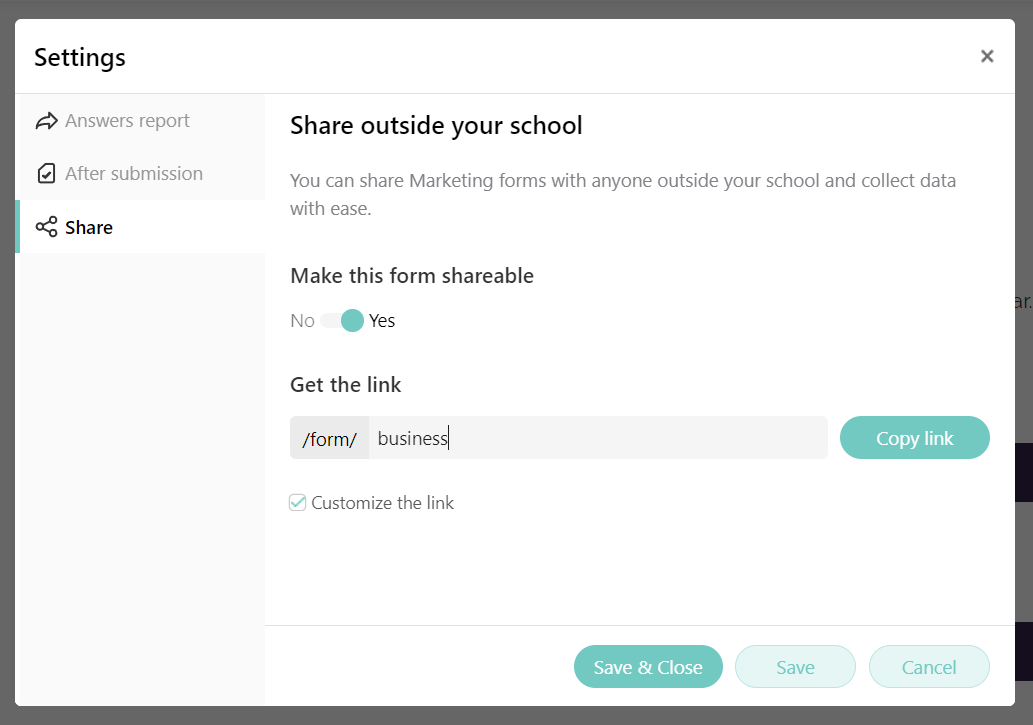Click the Settings dialog title
This screenshot has height=725, width=1033.
click(79, 57)
